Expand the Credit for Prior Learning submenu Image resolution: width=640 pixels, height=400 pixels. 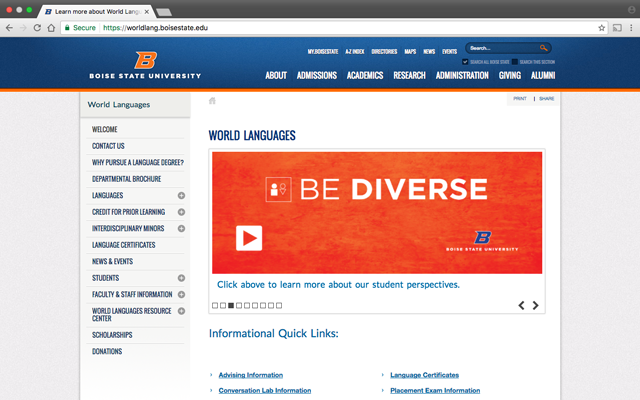181,212
